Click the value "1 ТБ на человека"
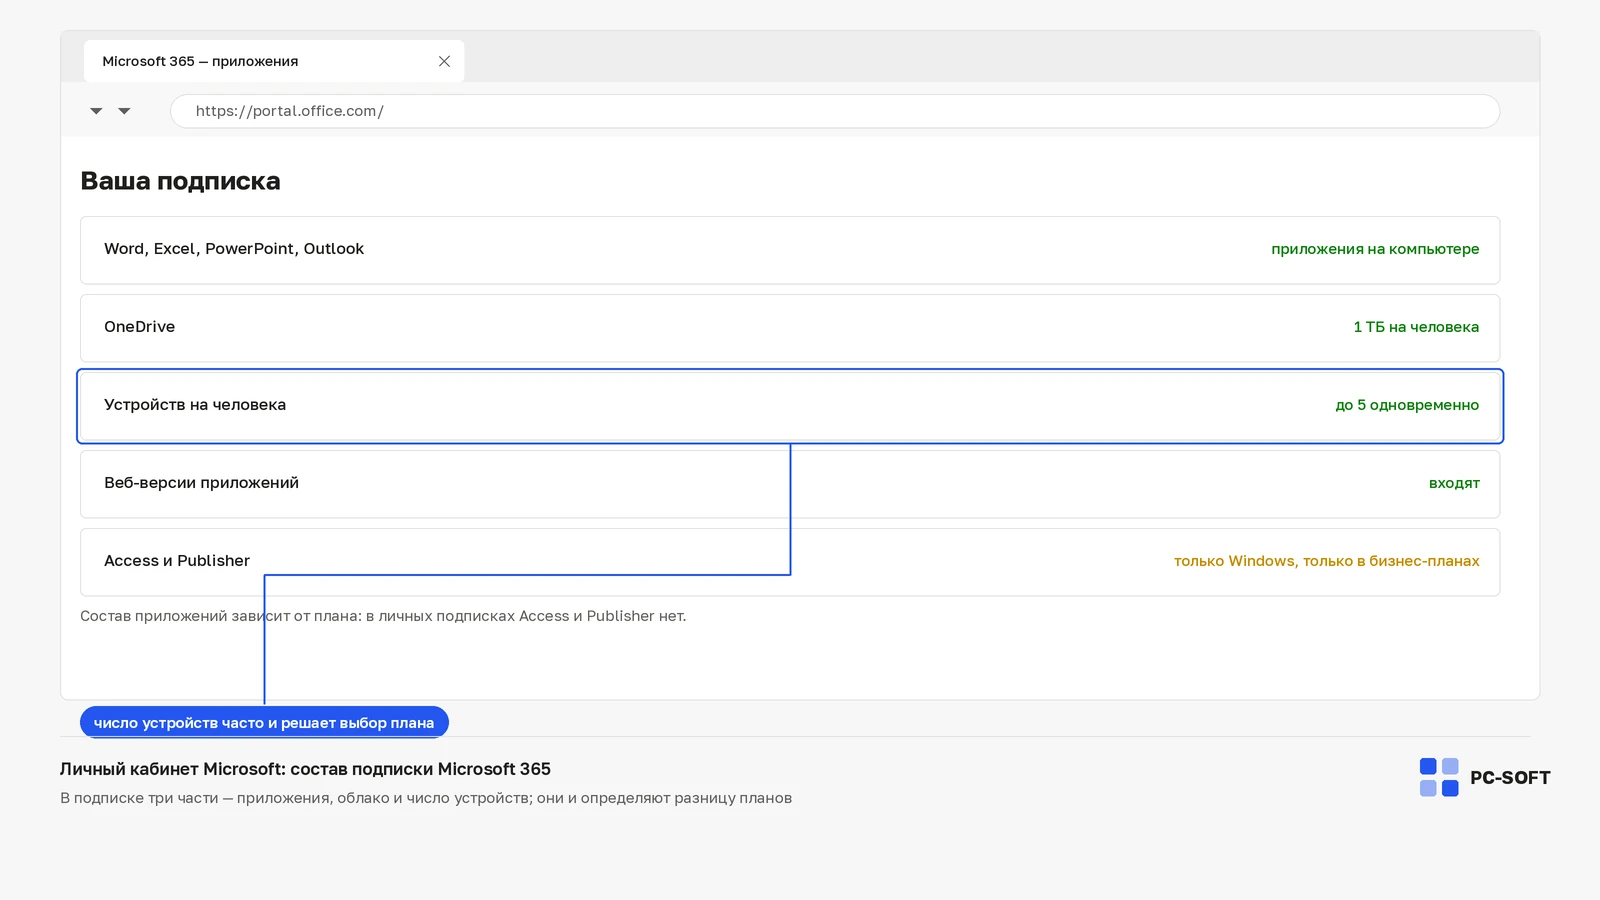Viewport: 1600px width, 900px height. tap(1416, 327)
